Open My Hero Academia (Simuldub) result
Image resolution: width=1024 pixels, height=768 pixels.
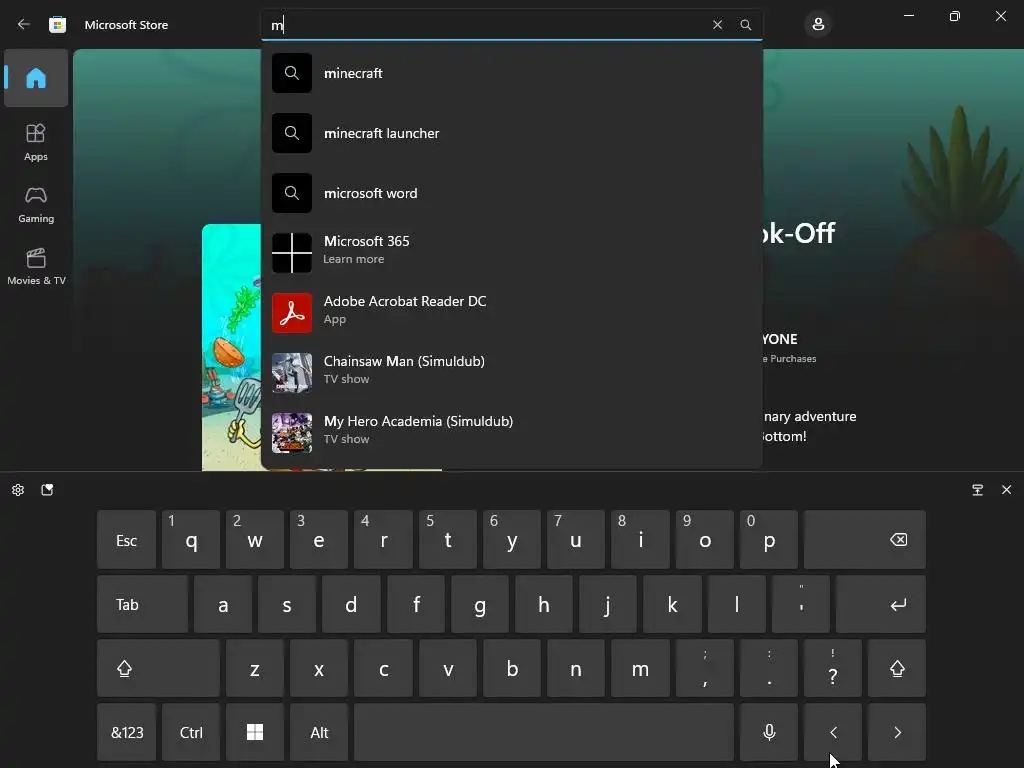tap(512, 433)
